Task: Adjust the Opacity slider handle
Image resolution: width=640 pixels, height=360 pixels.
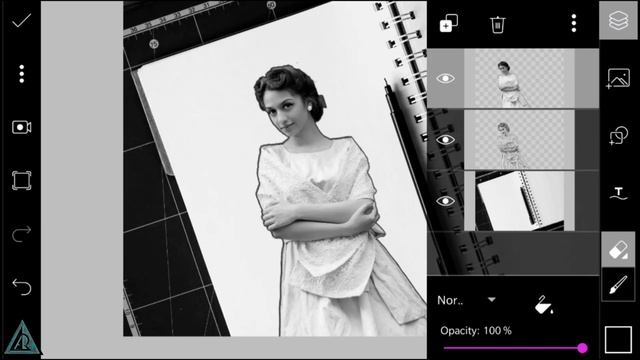Action: (582, 348)
